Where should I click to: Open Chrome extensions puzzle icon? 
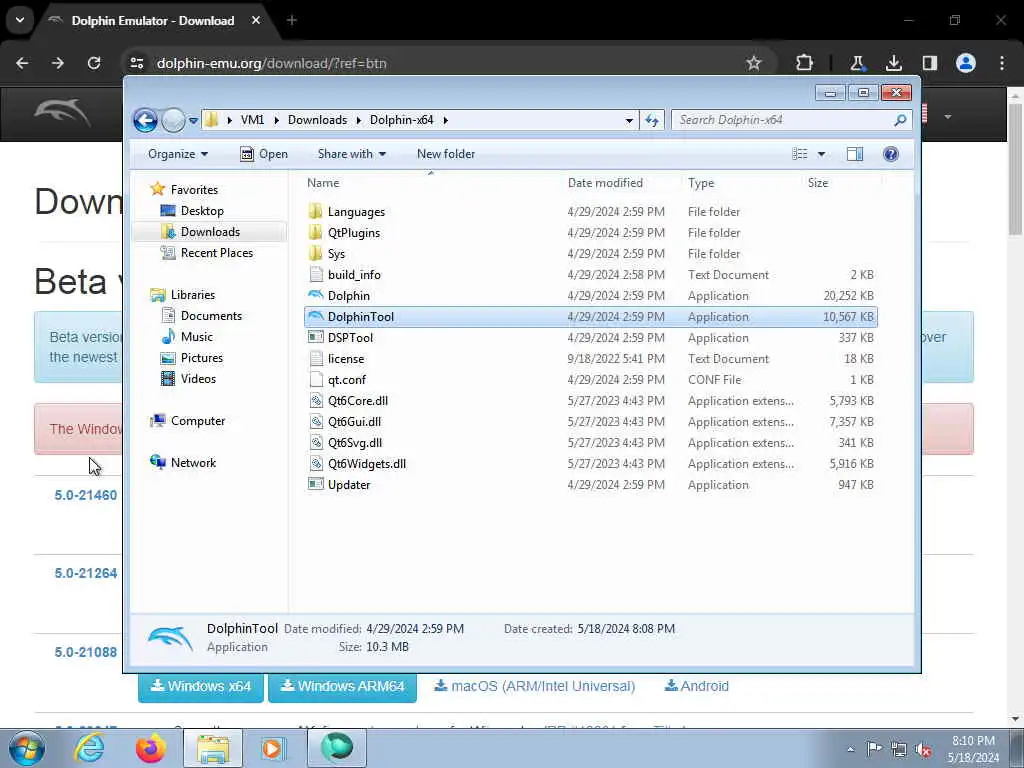805,63
